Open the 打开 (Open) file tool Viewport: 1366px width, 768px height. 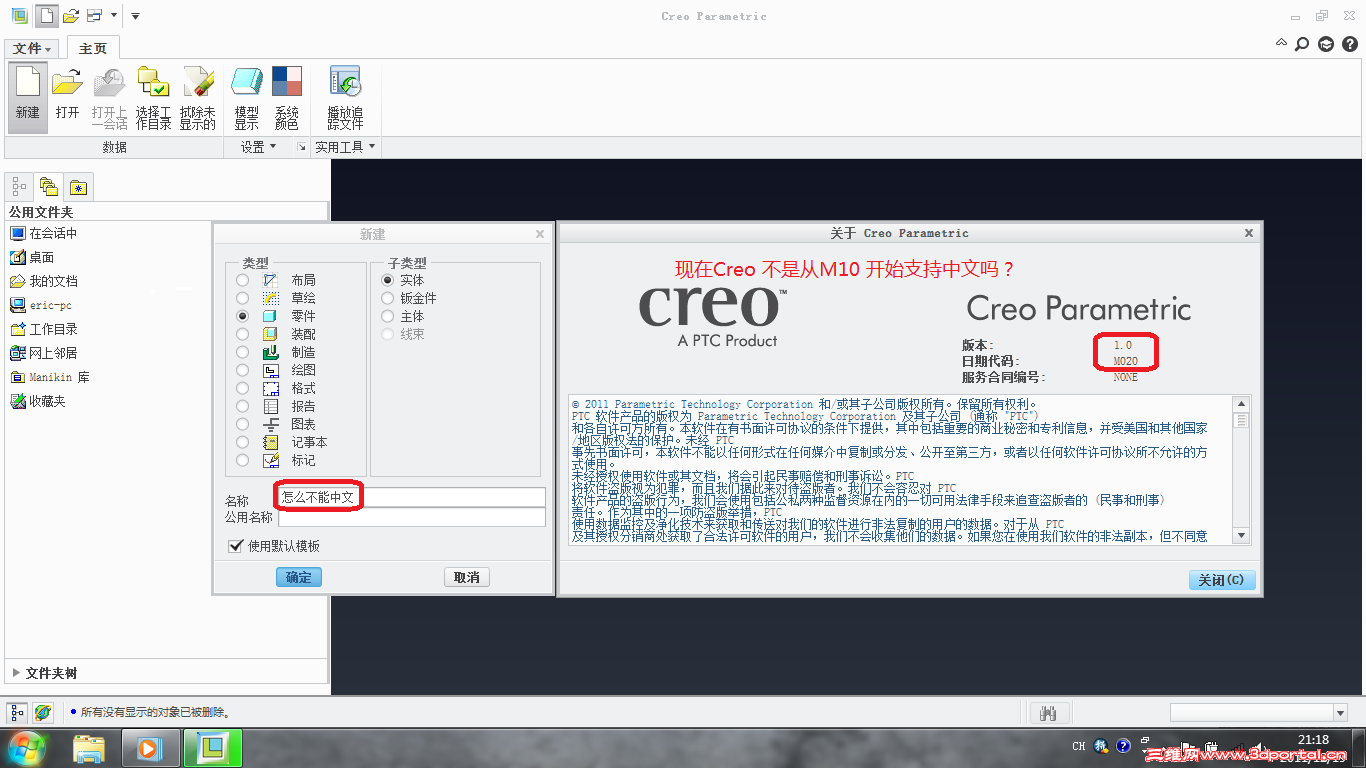coord(67,97)
